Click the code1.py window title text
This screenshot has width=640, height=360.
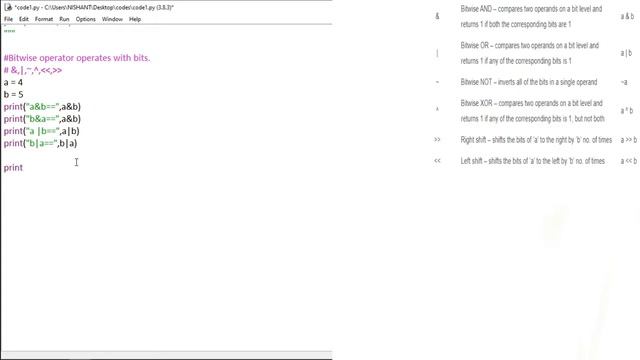click(x=94, y=7)
